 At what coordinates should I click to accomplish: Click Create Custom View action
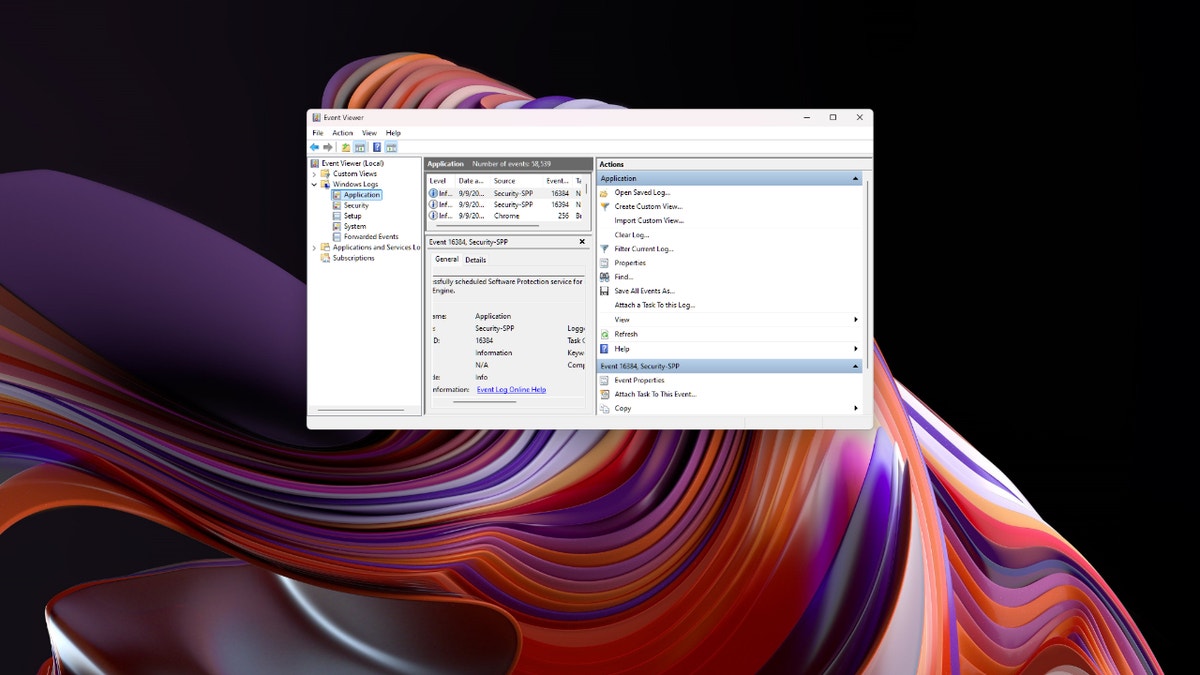pos(648,206)
